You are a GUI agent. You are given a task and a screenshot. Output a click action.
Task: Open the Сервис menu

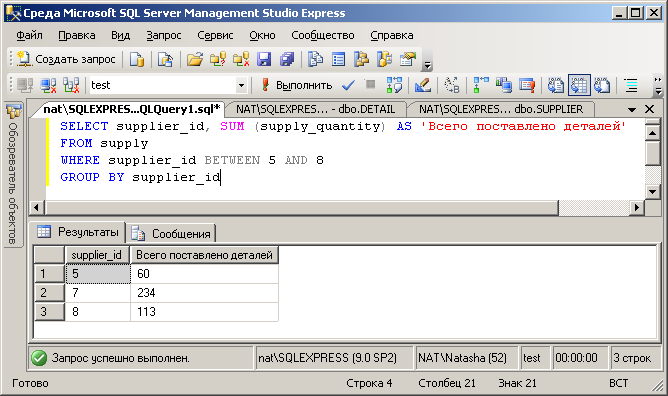pyautogui.click(x=215, y=35)
